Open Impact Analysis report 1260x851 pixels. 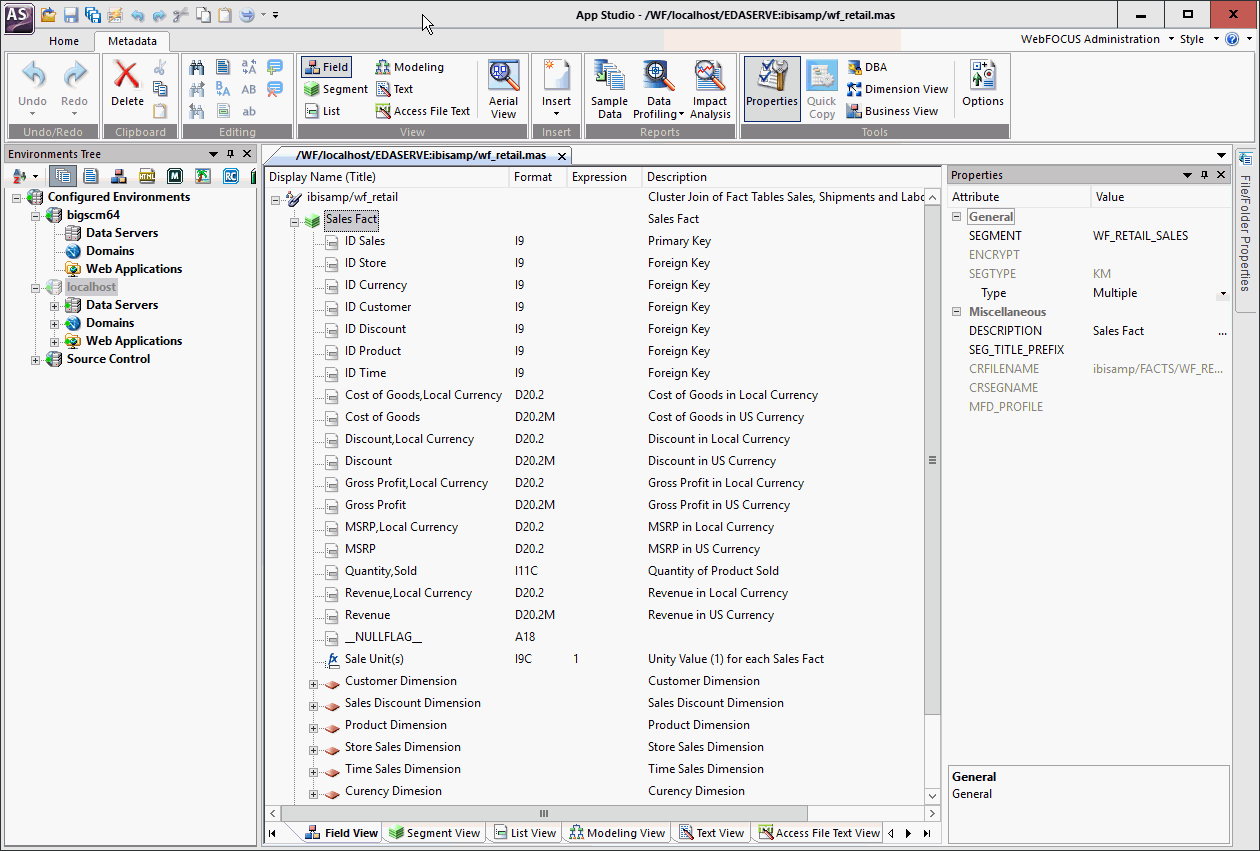pos(710,89)
